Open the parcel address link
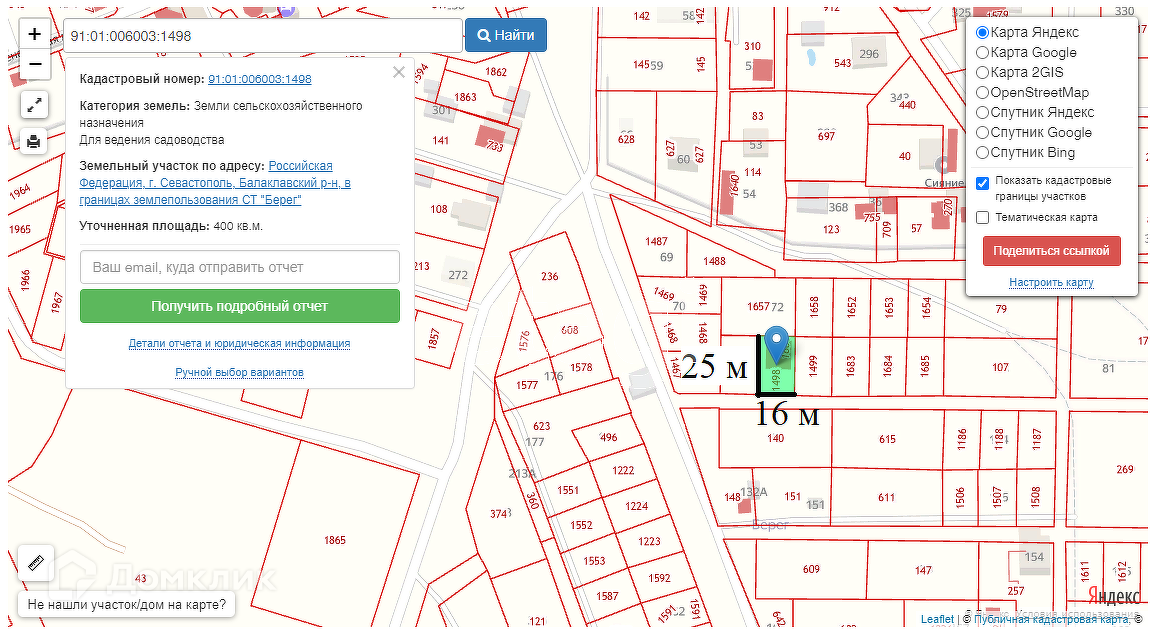 pos(215,182)
